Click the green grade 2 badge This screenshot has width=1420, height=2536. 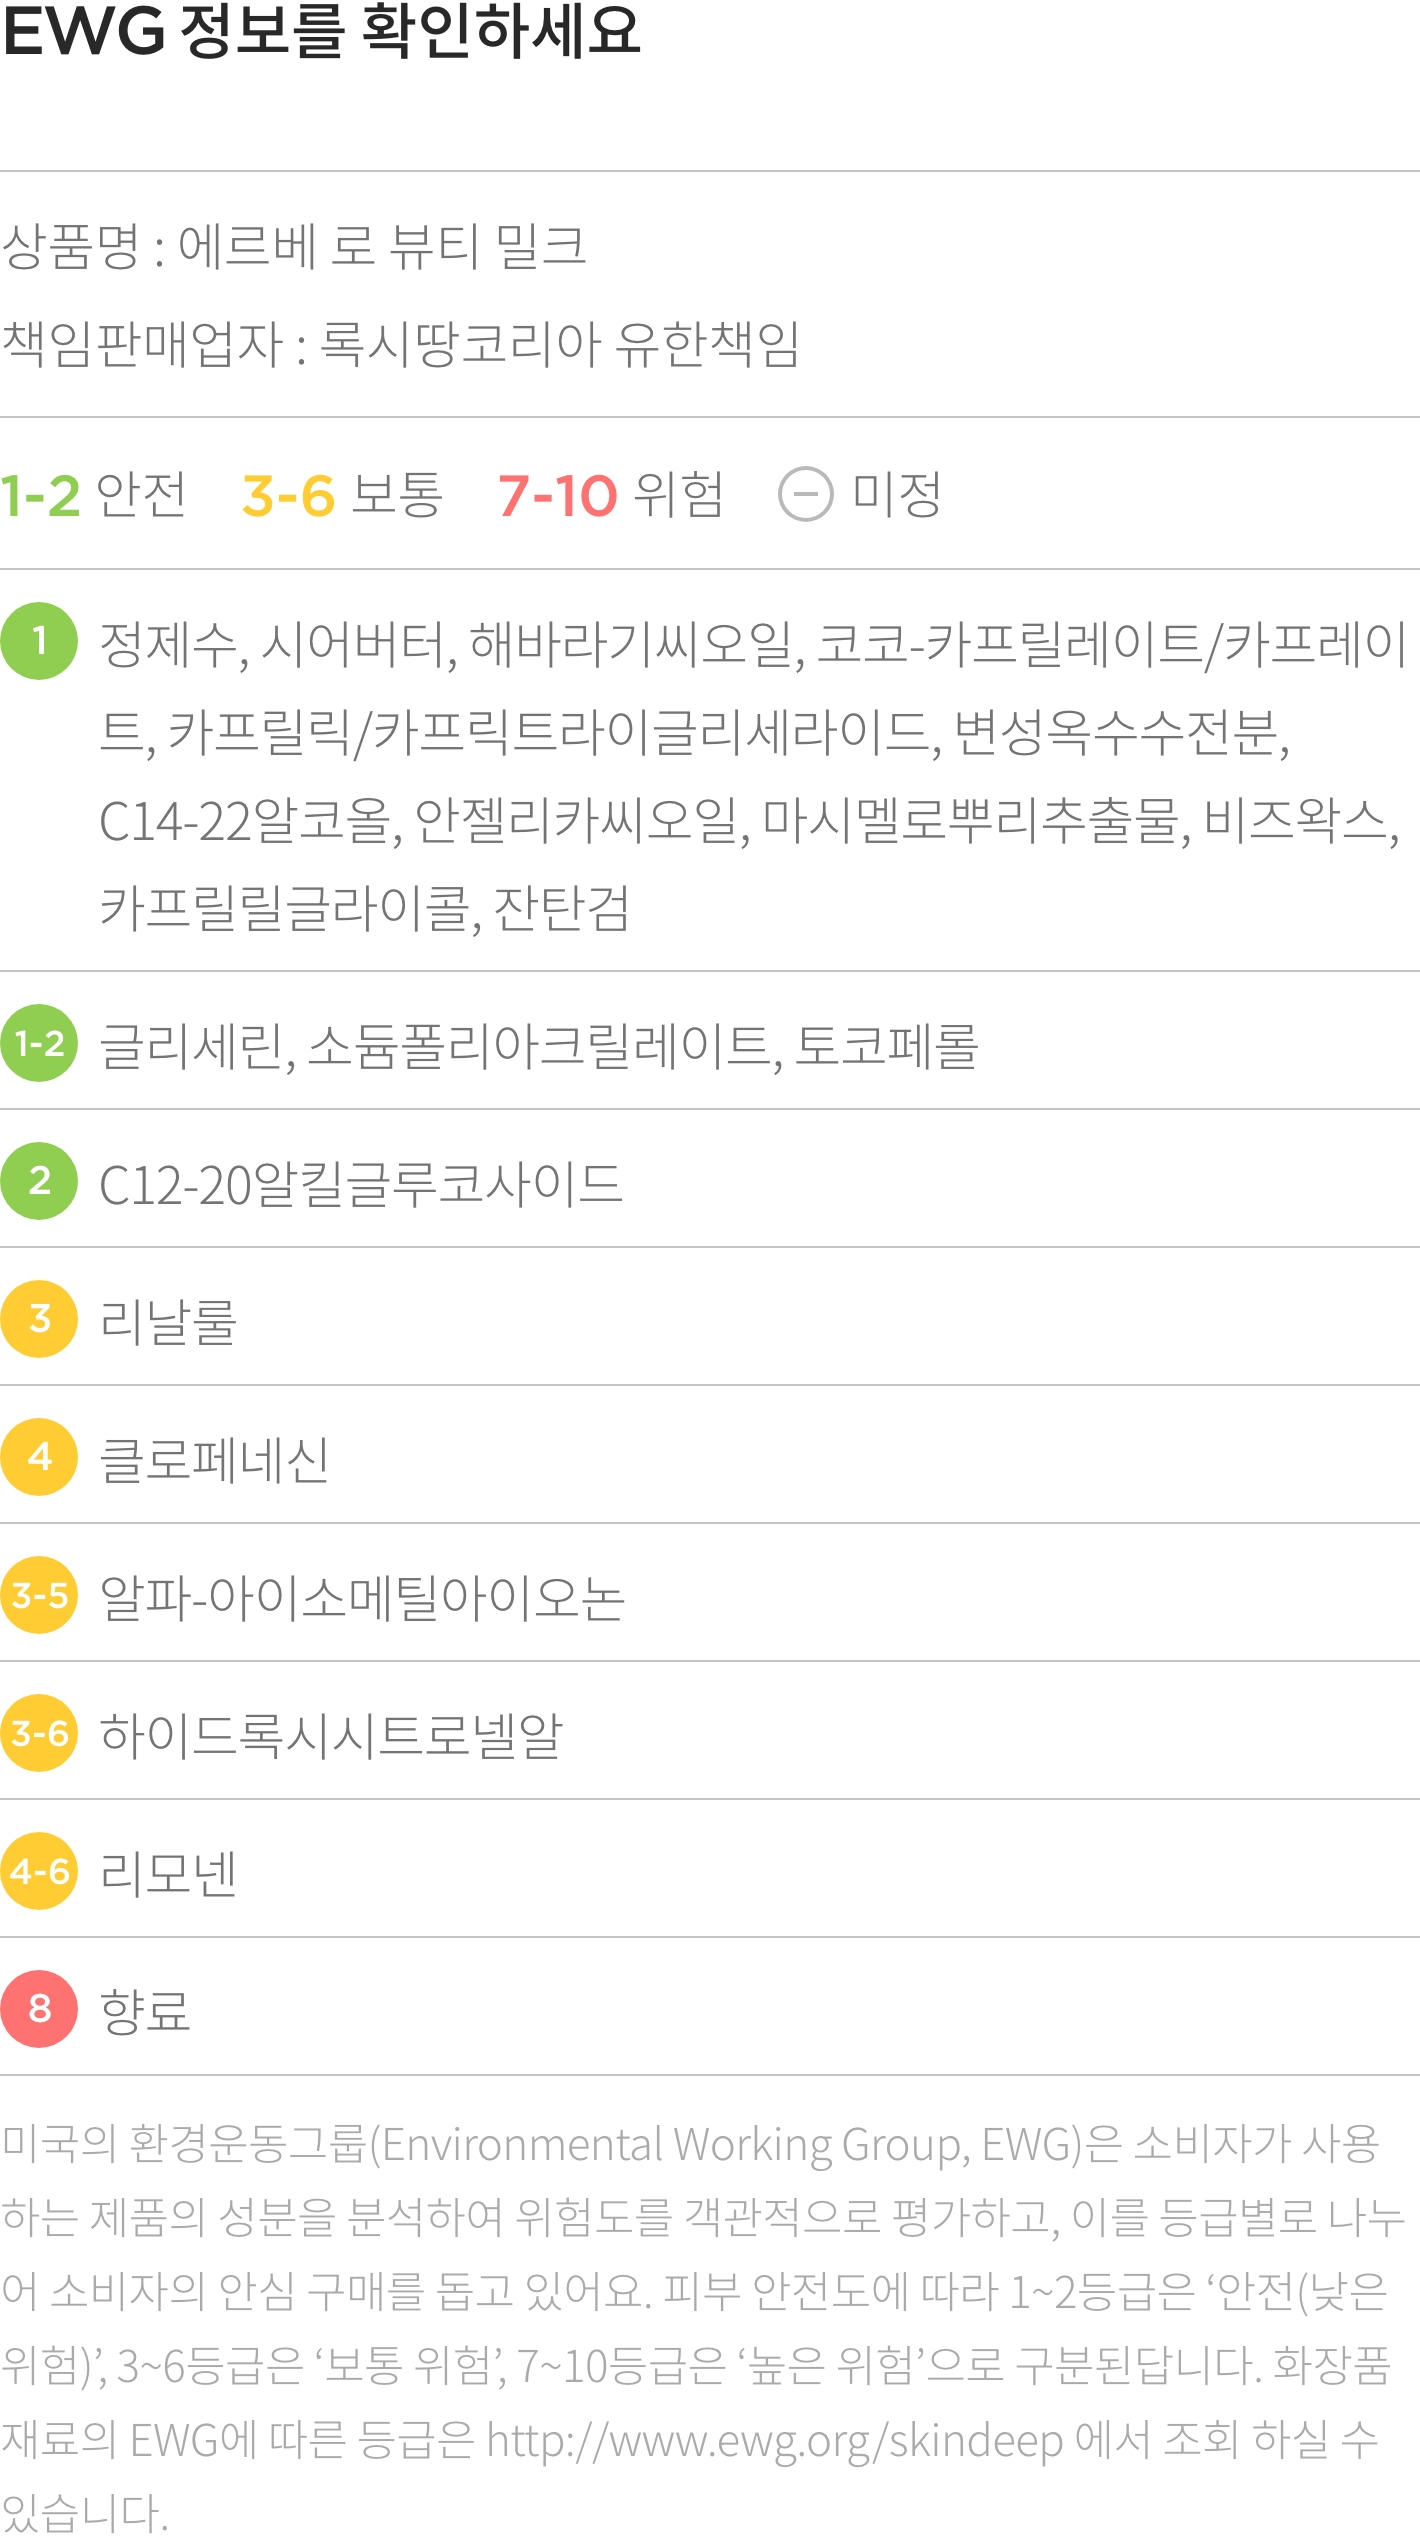pos(39,1181)
